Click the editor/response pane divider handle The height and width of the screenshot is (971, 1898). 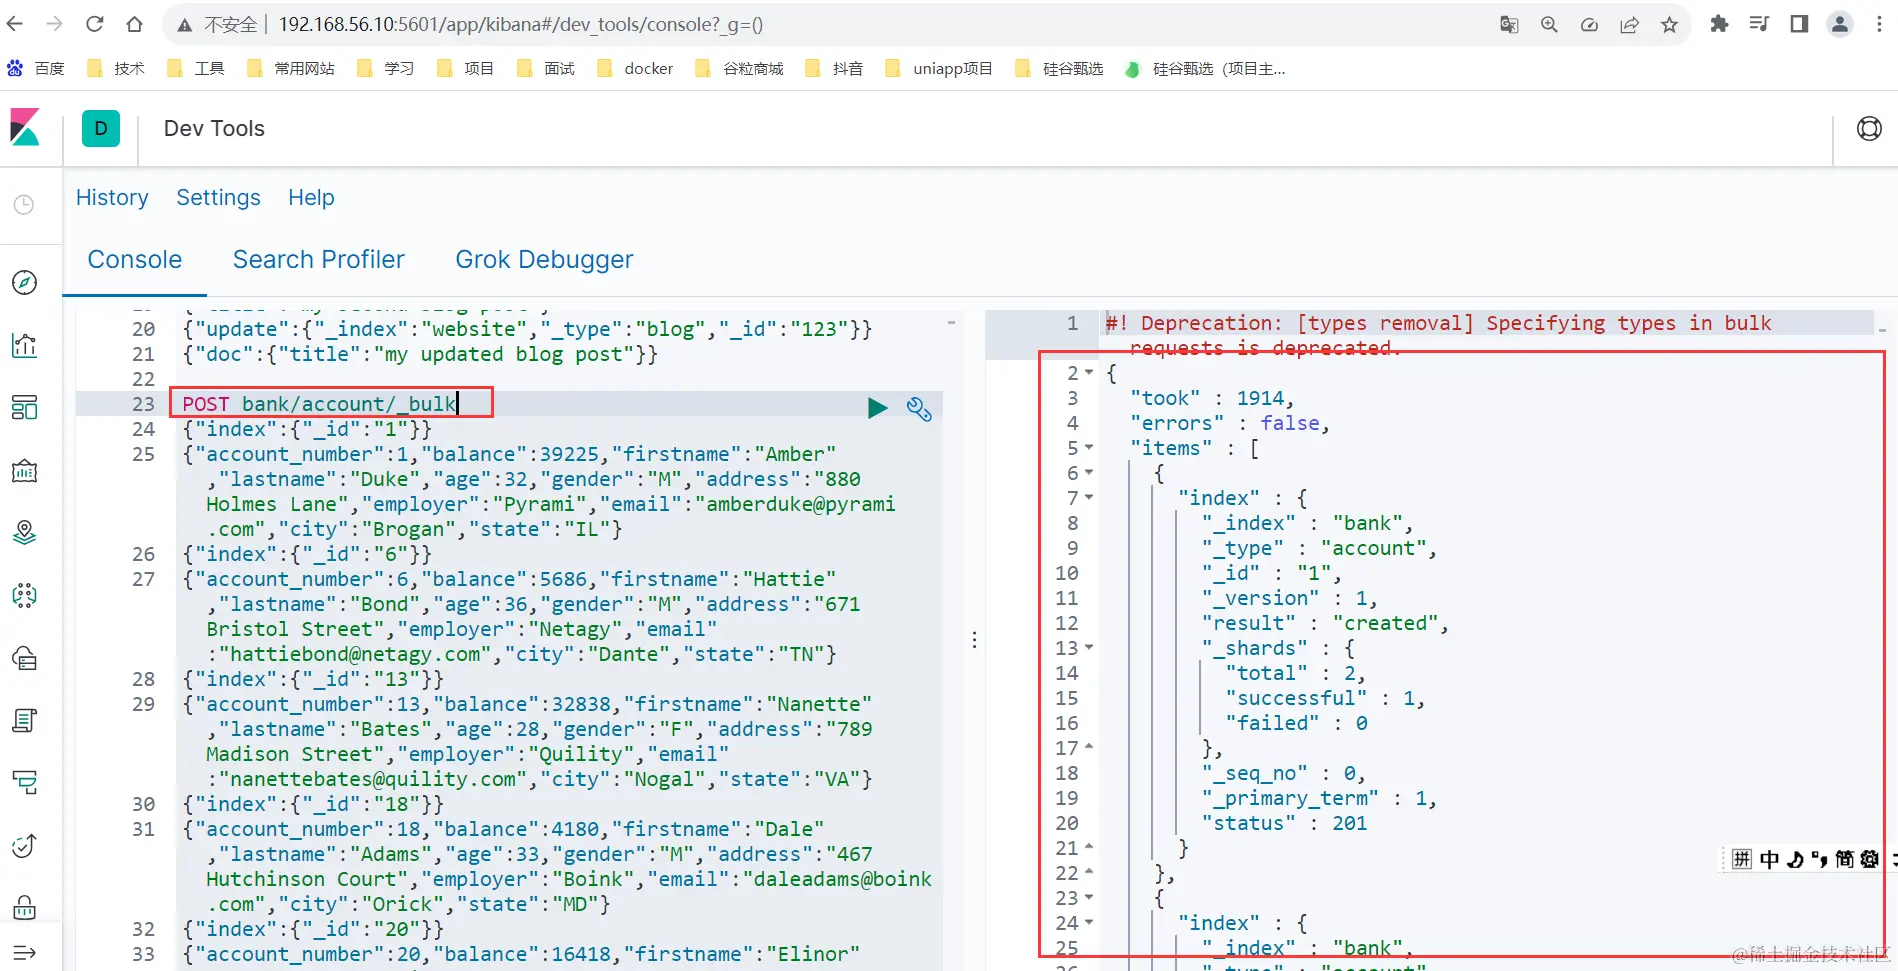point(974,640)
